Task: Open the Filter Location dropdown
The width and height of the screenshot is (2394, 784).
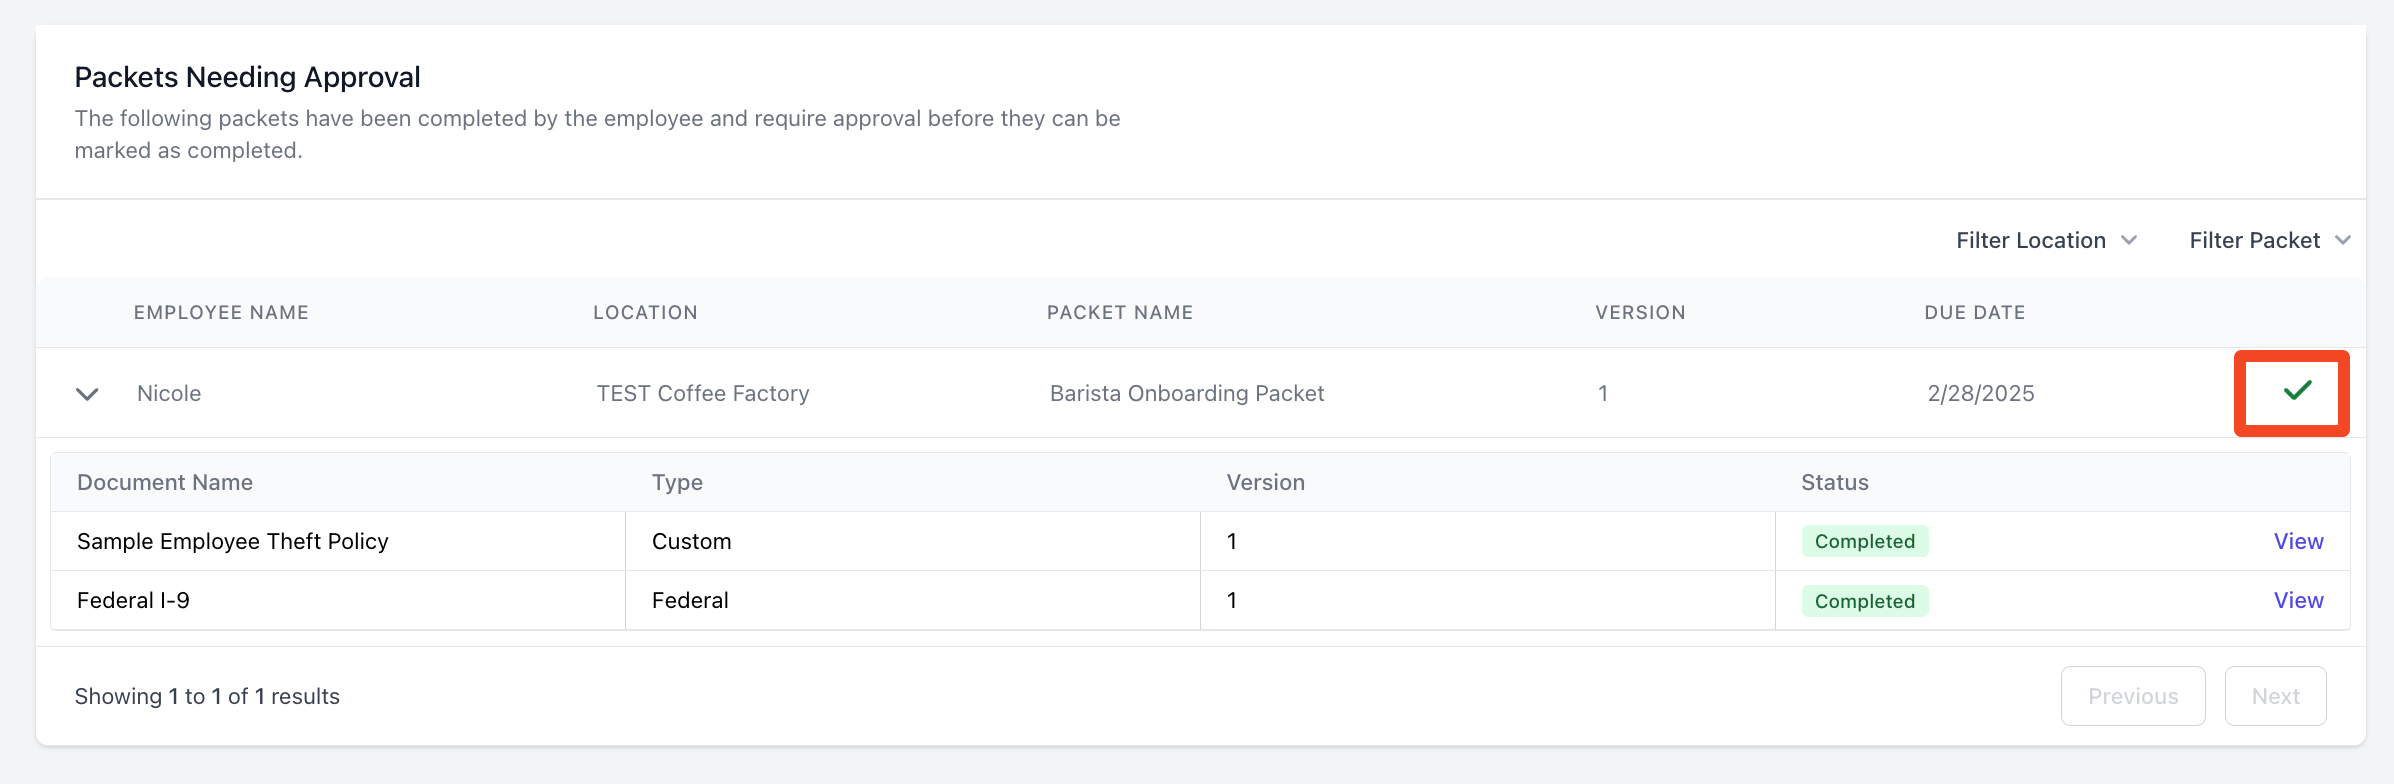Action: (2045, 241)
